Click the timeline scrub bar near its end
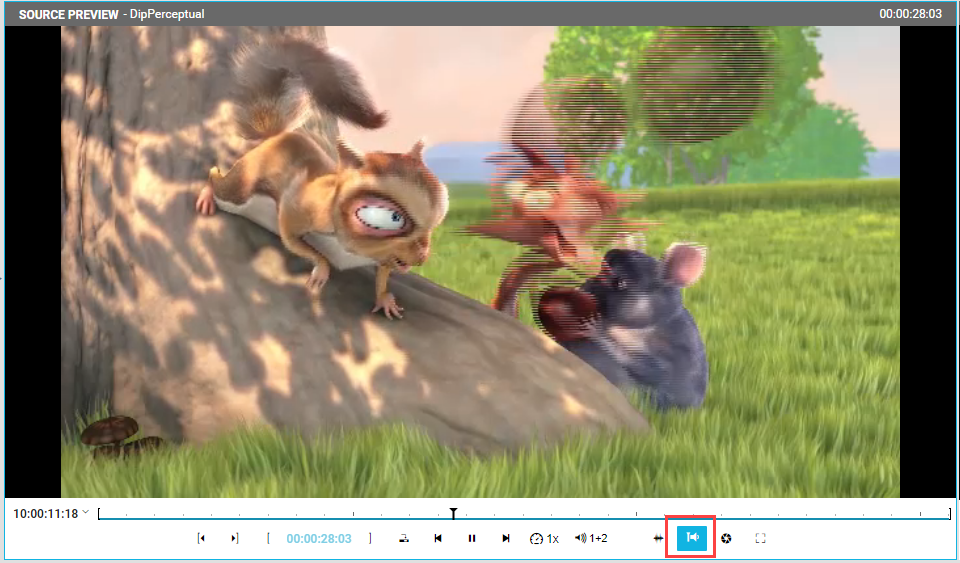 930,518
